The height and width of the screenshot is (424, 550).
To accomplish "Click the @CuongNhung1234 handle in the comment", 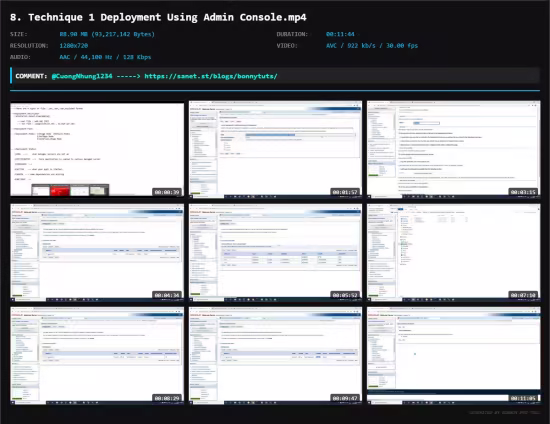I will [82, 76].
